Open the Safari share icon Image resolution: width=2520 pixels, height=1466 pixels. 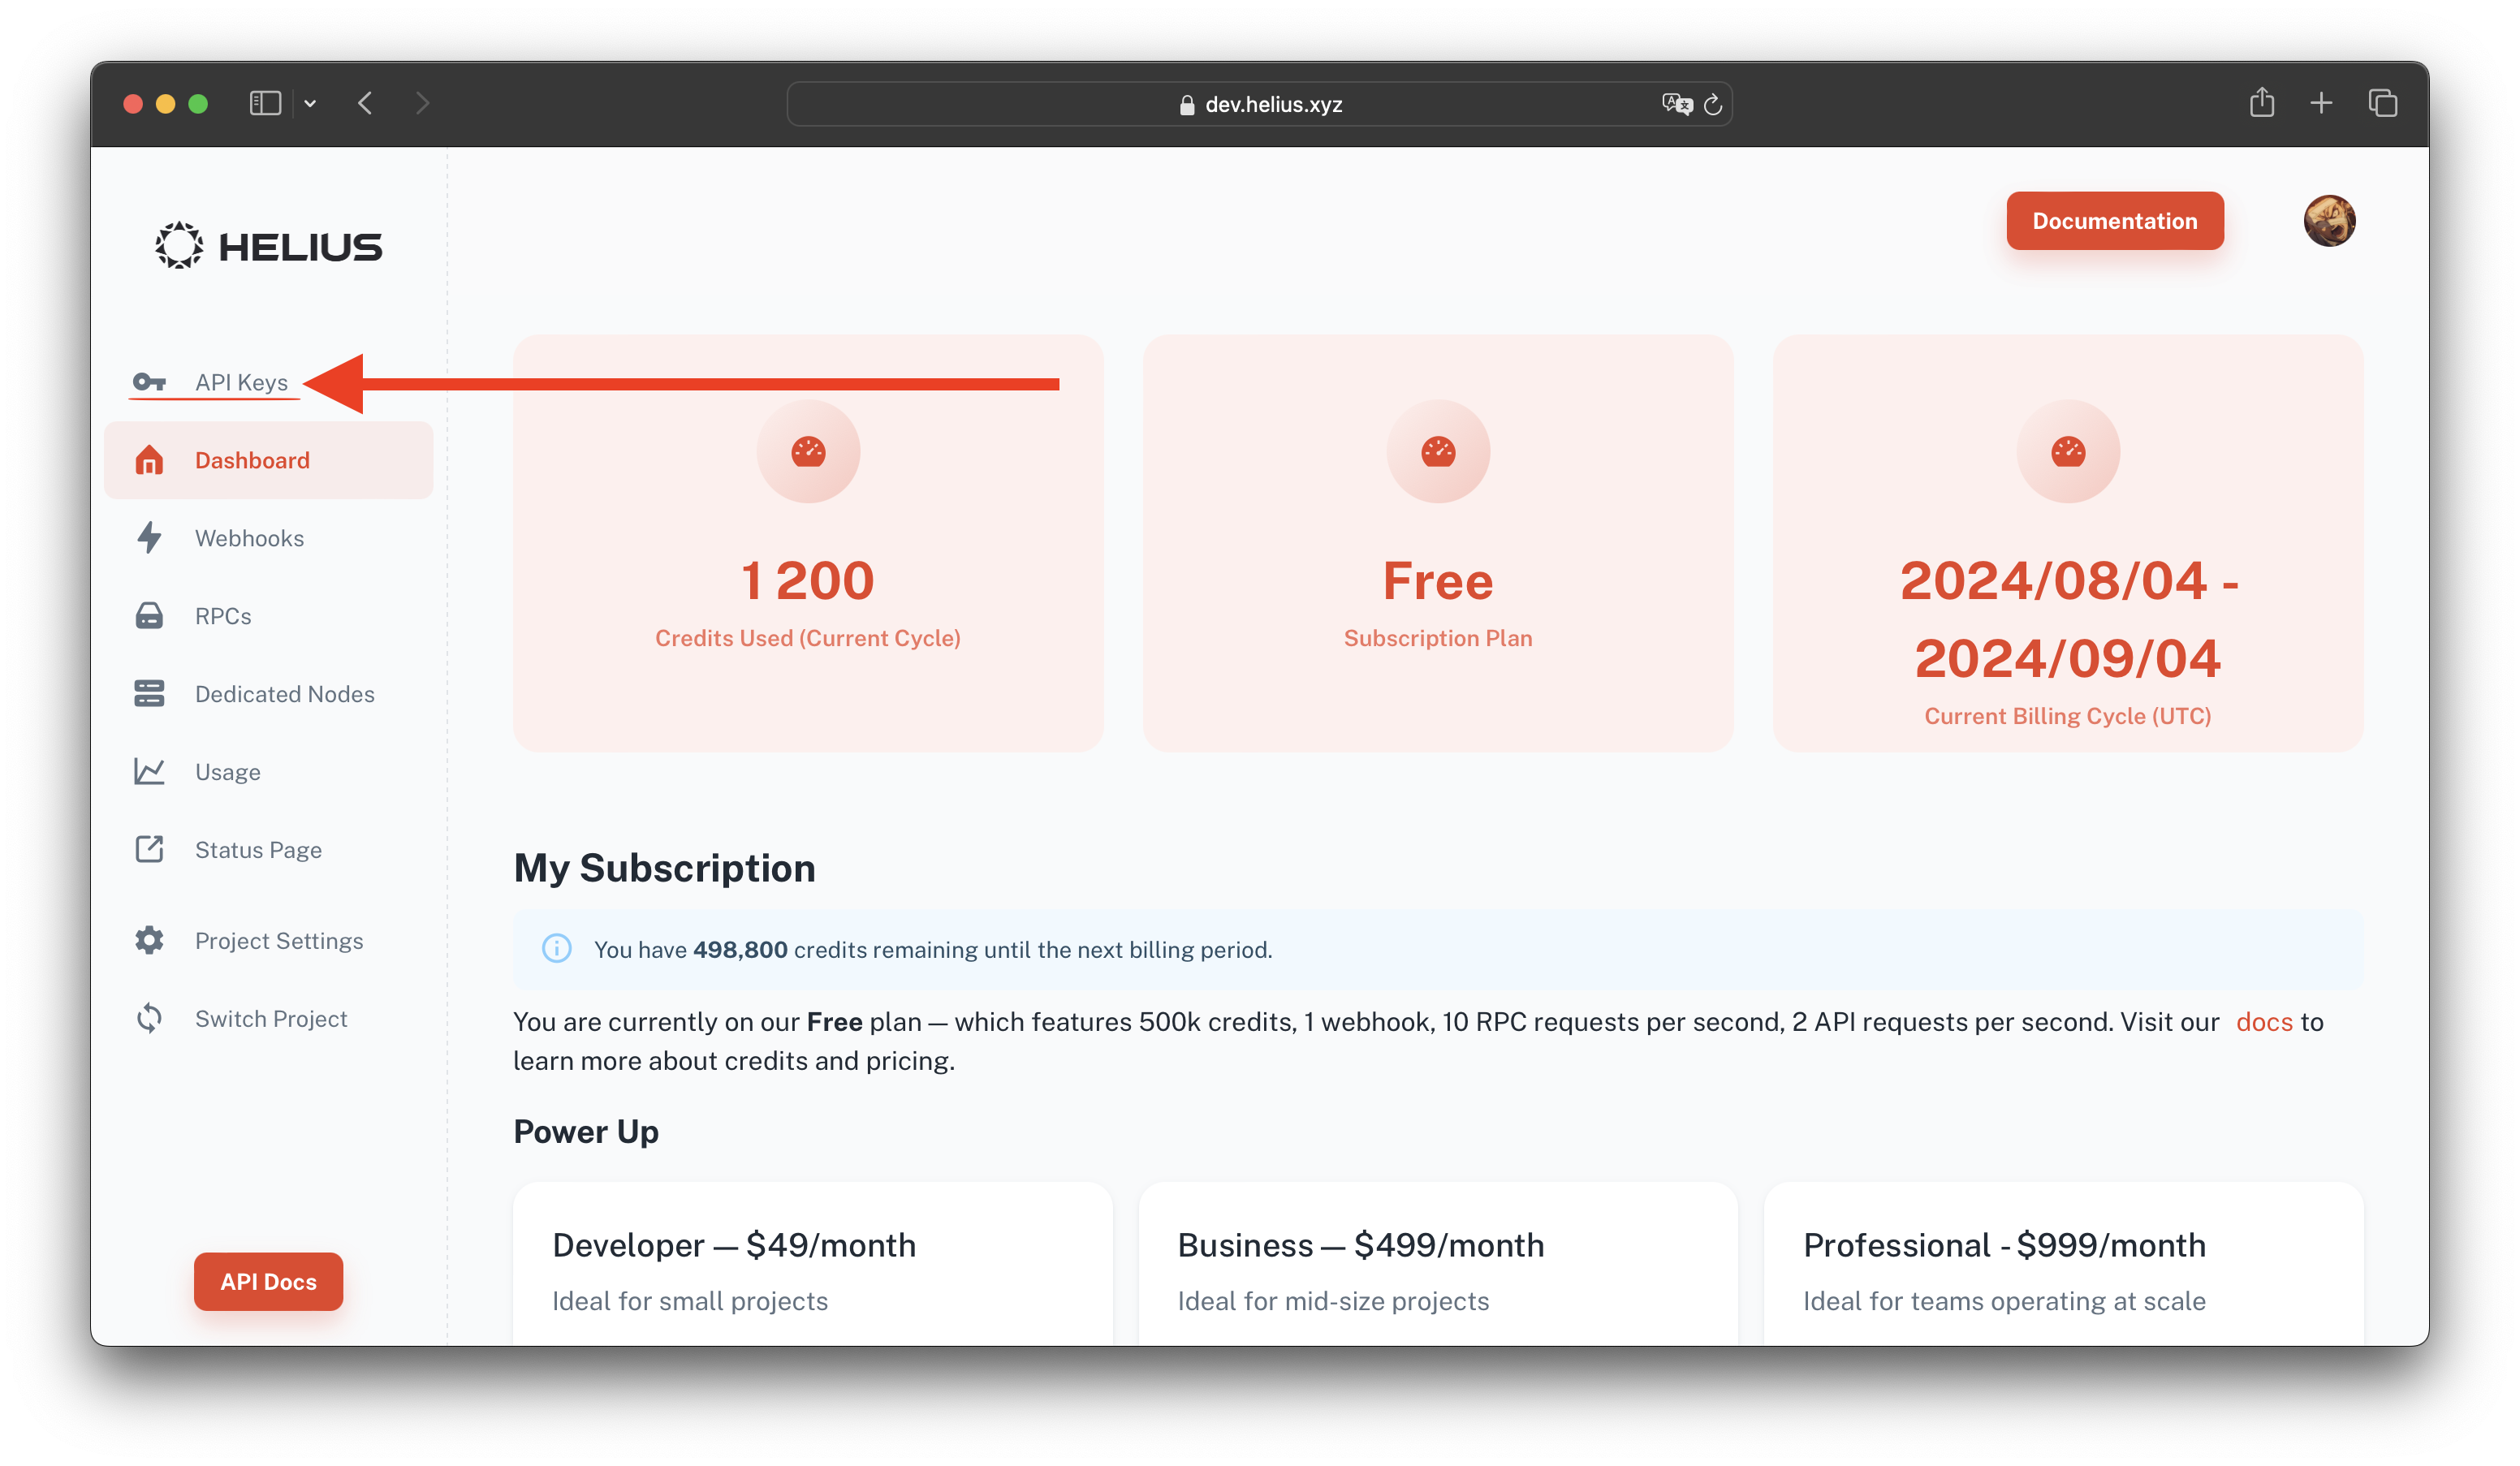2262,102
